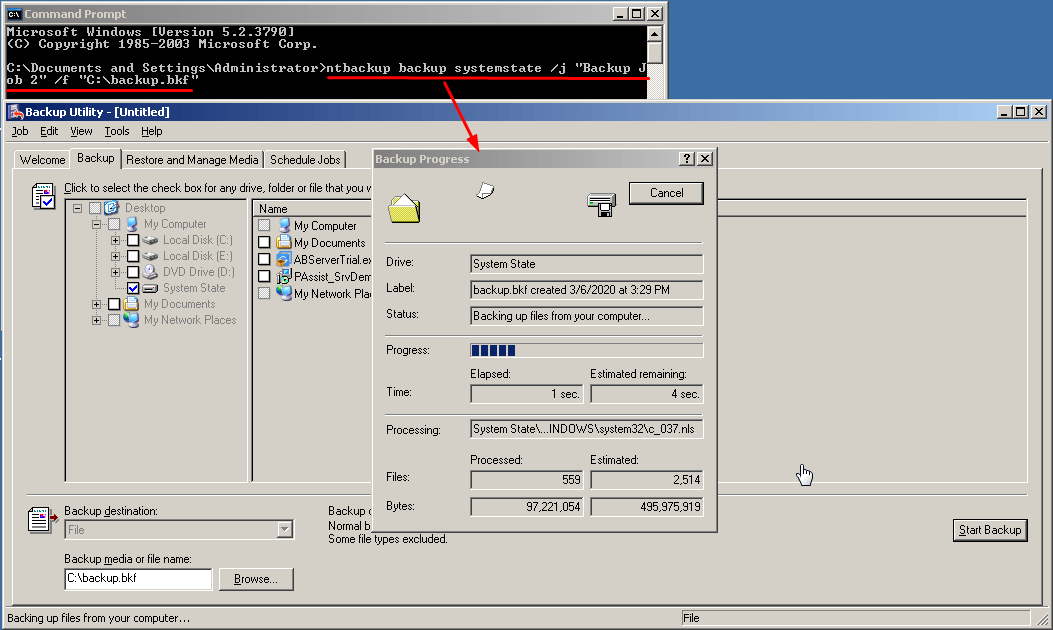Viewport: 1053px width, 630px height.
Task: Click the PAssist_SrvDemo file icon
Action: tap(284, 276)
